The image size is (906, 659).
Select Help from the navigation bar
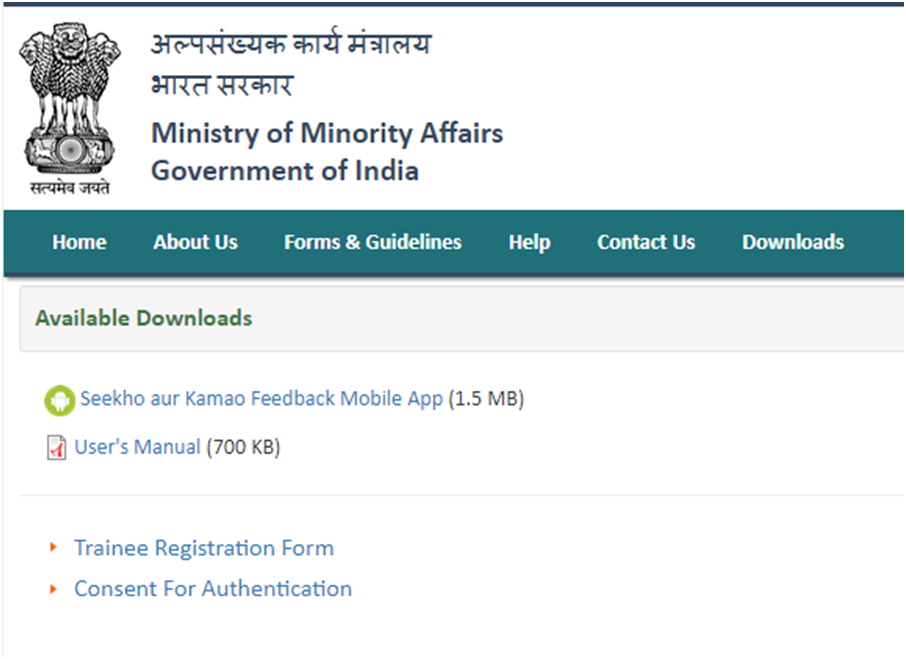click(x=529, y=243)
